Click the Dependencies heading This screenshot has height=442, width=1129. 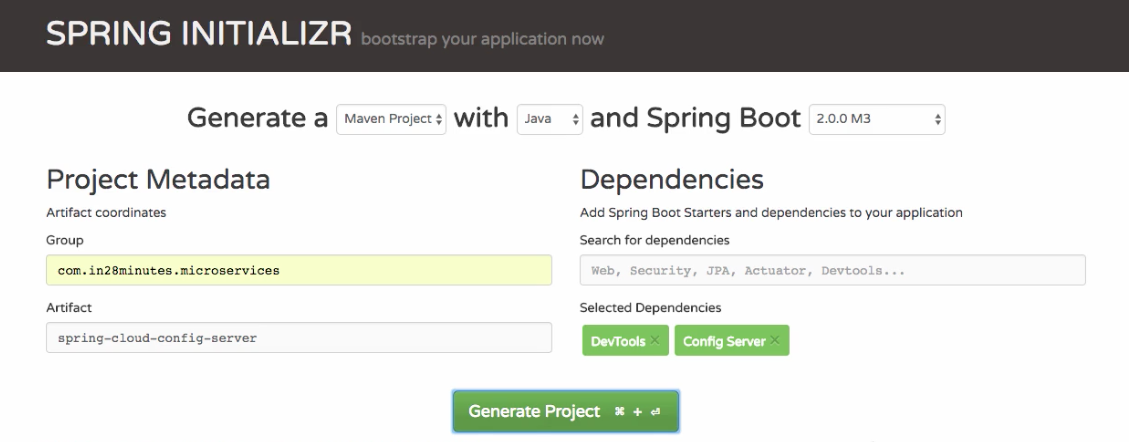(x=671, y=179)
